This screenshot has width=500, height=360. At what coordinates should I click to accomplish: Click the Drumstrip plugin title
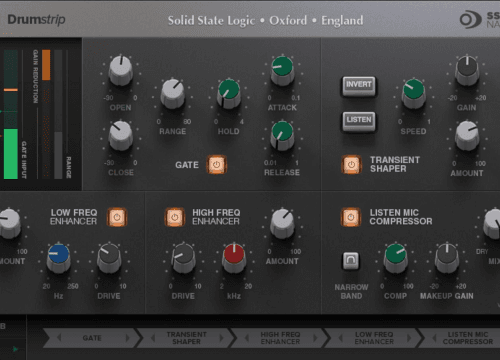tap(36, 19)
